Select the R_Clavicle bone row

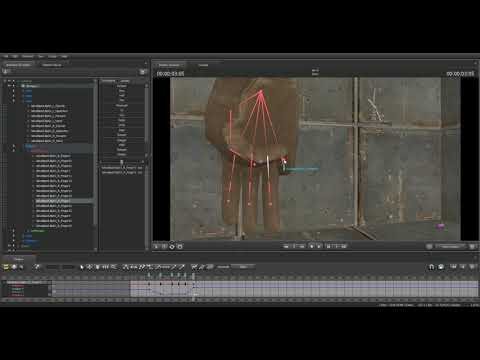pyautogui.click(x=48, y=126)
